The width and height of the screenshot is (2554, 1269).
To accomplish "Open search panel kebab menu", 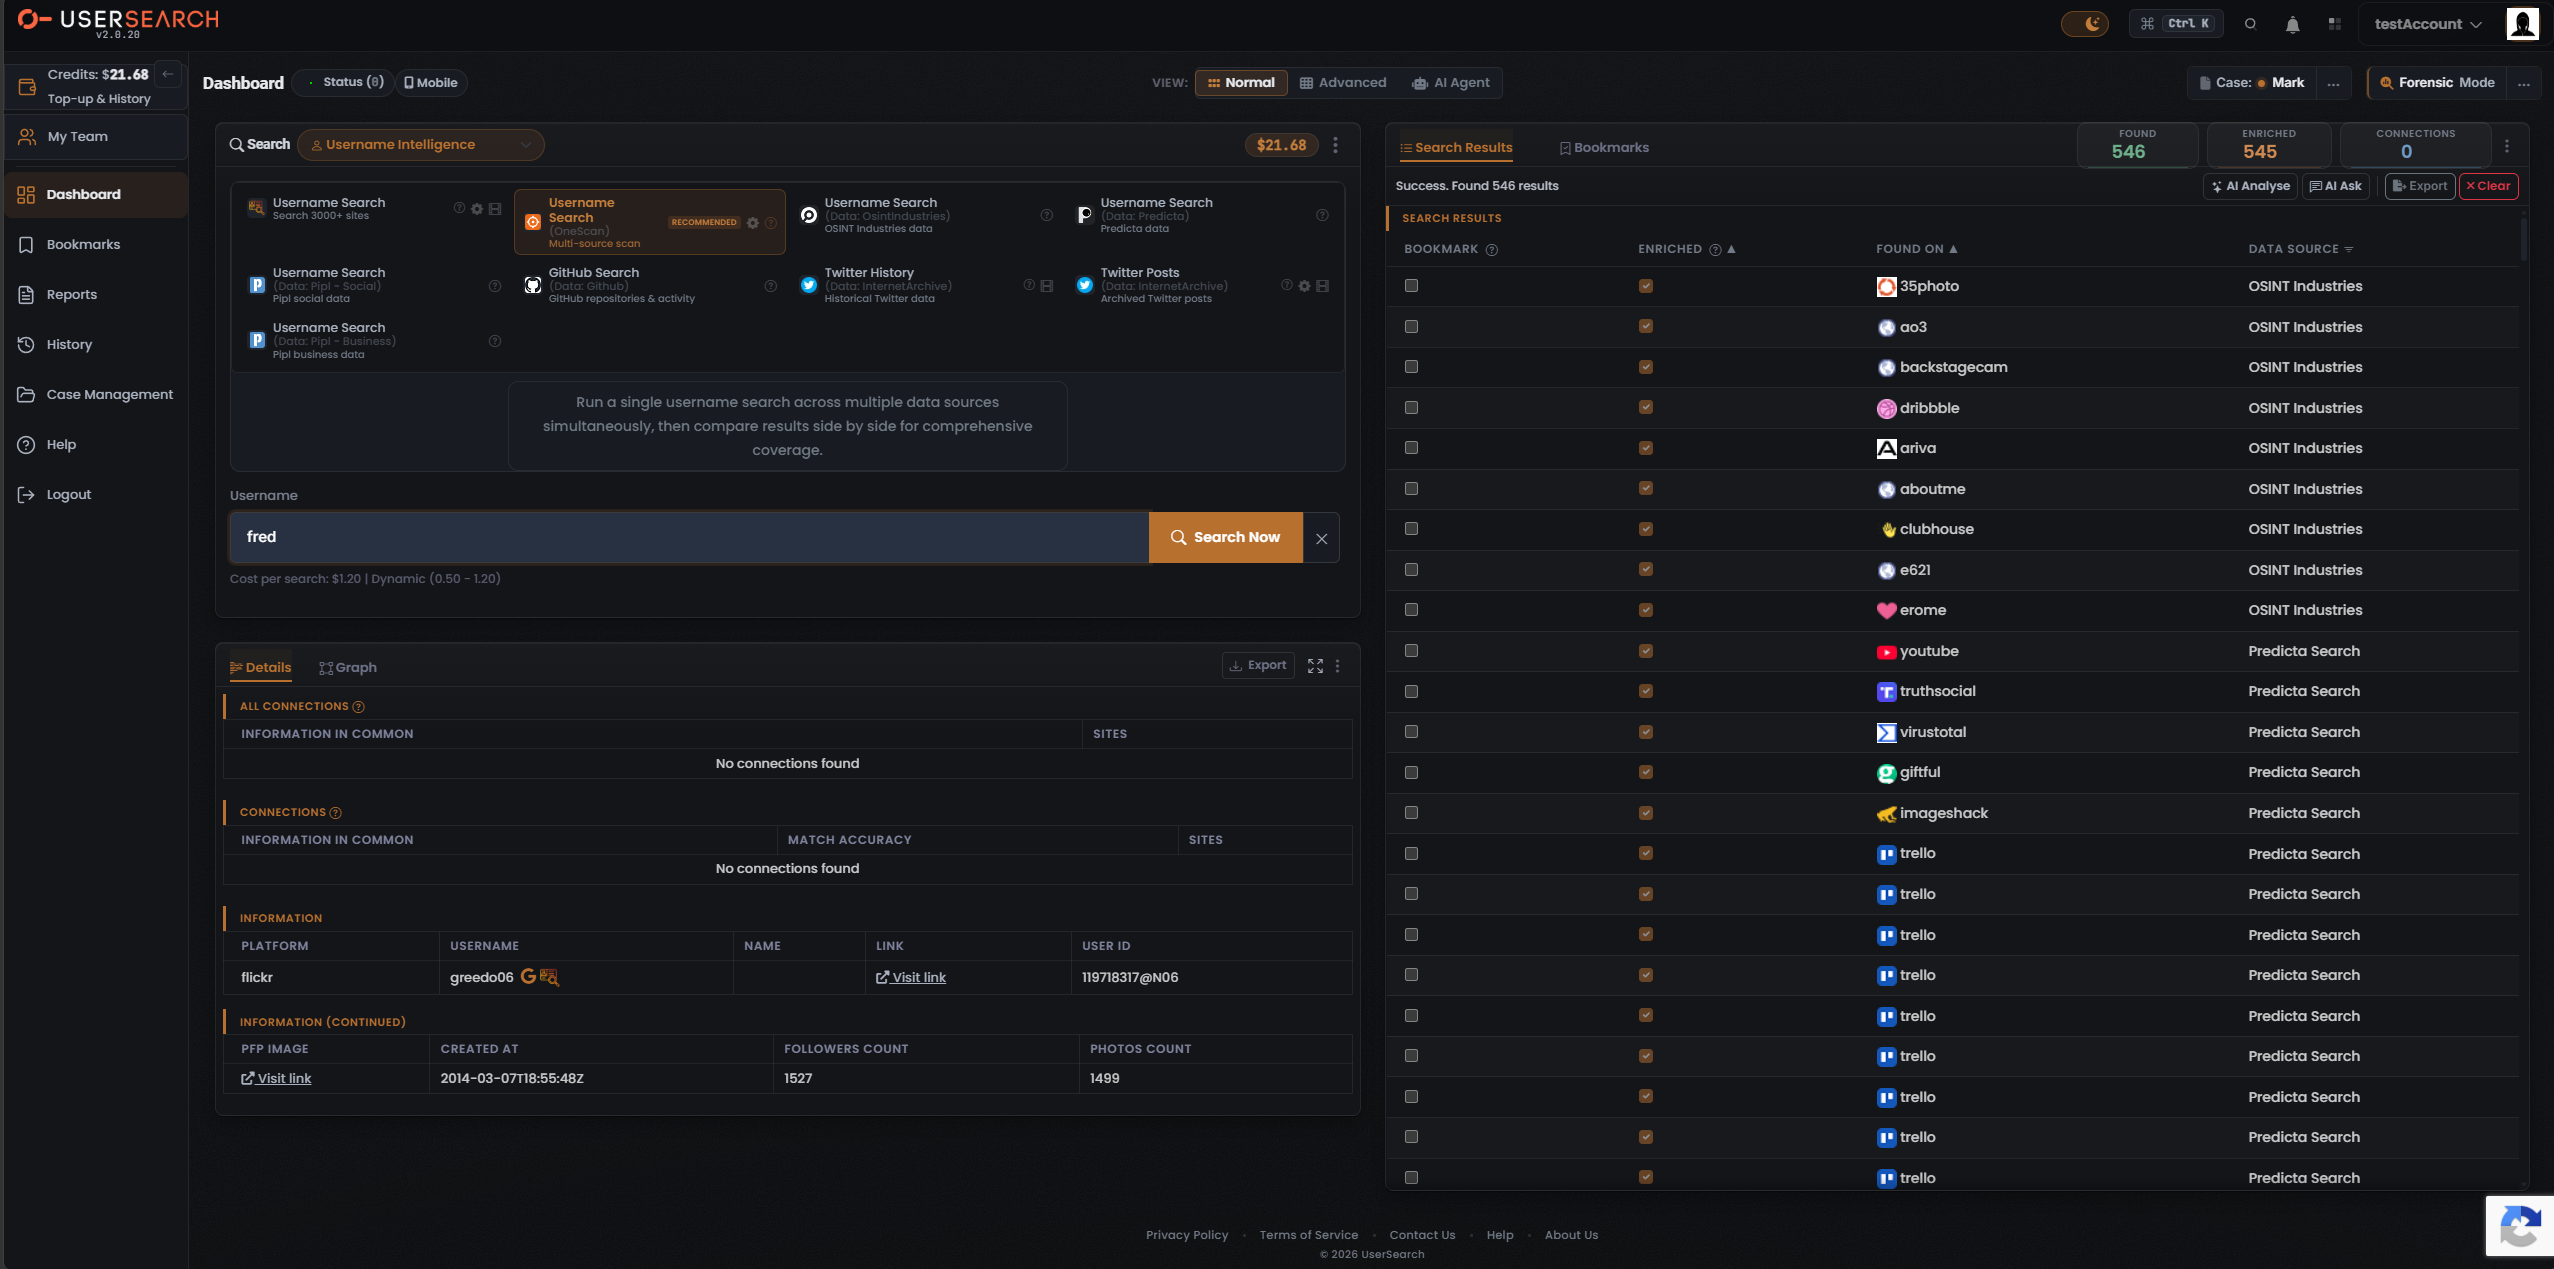I will (x=1335, y=145).
